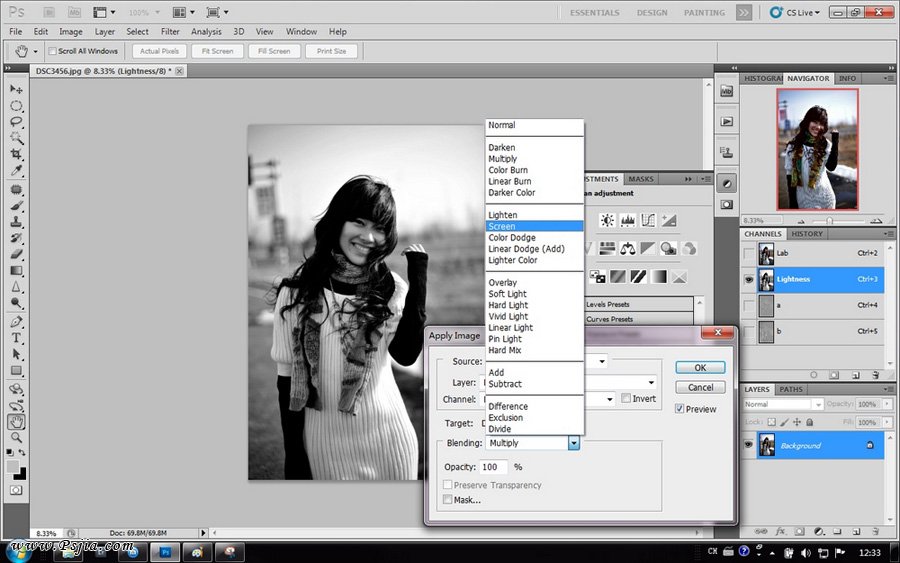Select the Eyedropper tool
The image size is (900, 563).
[17, 171]
